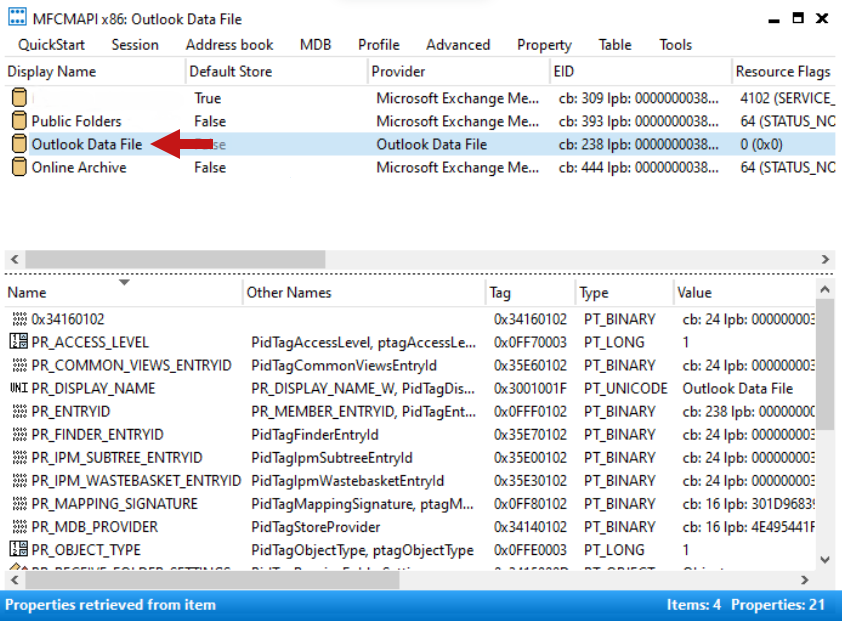
Task: Sort properties by Name column header
Action: [124, 292]
